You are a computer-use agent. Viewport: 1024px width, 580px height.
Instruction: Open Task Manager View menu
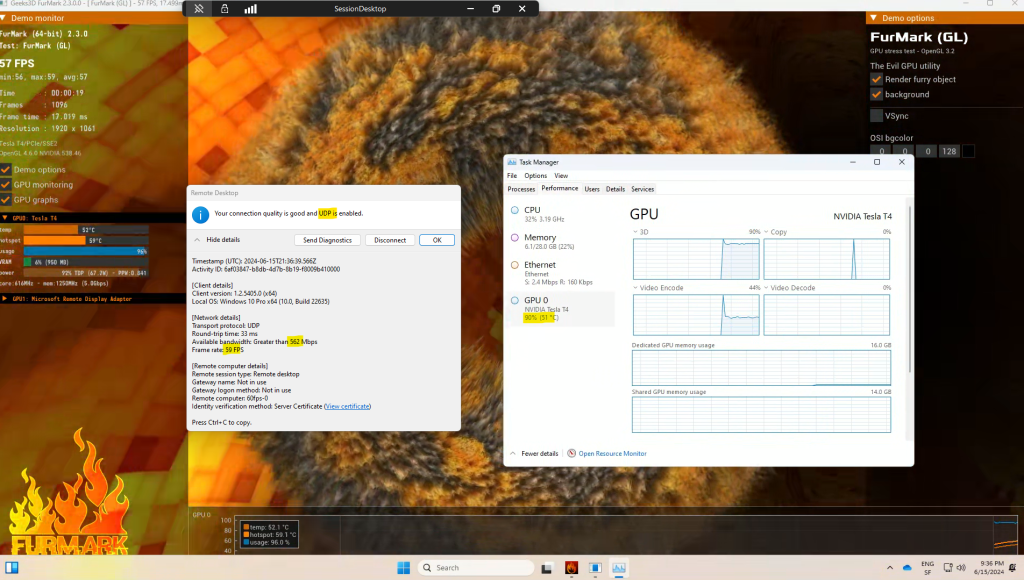[561, 176]
